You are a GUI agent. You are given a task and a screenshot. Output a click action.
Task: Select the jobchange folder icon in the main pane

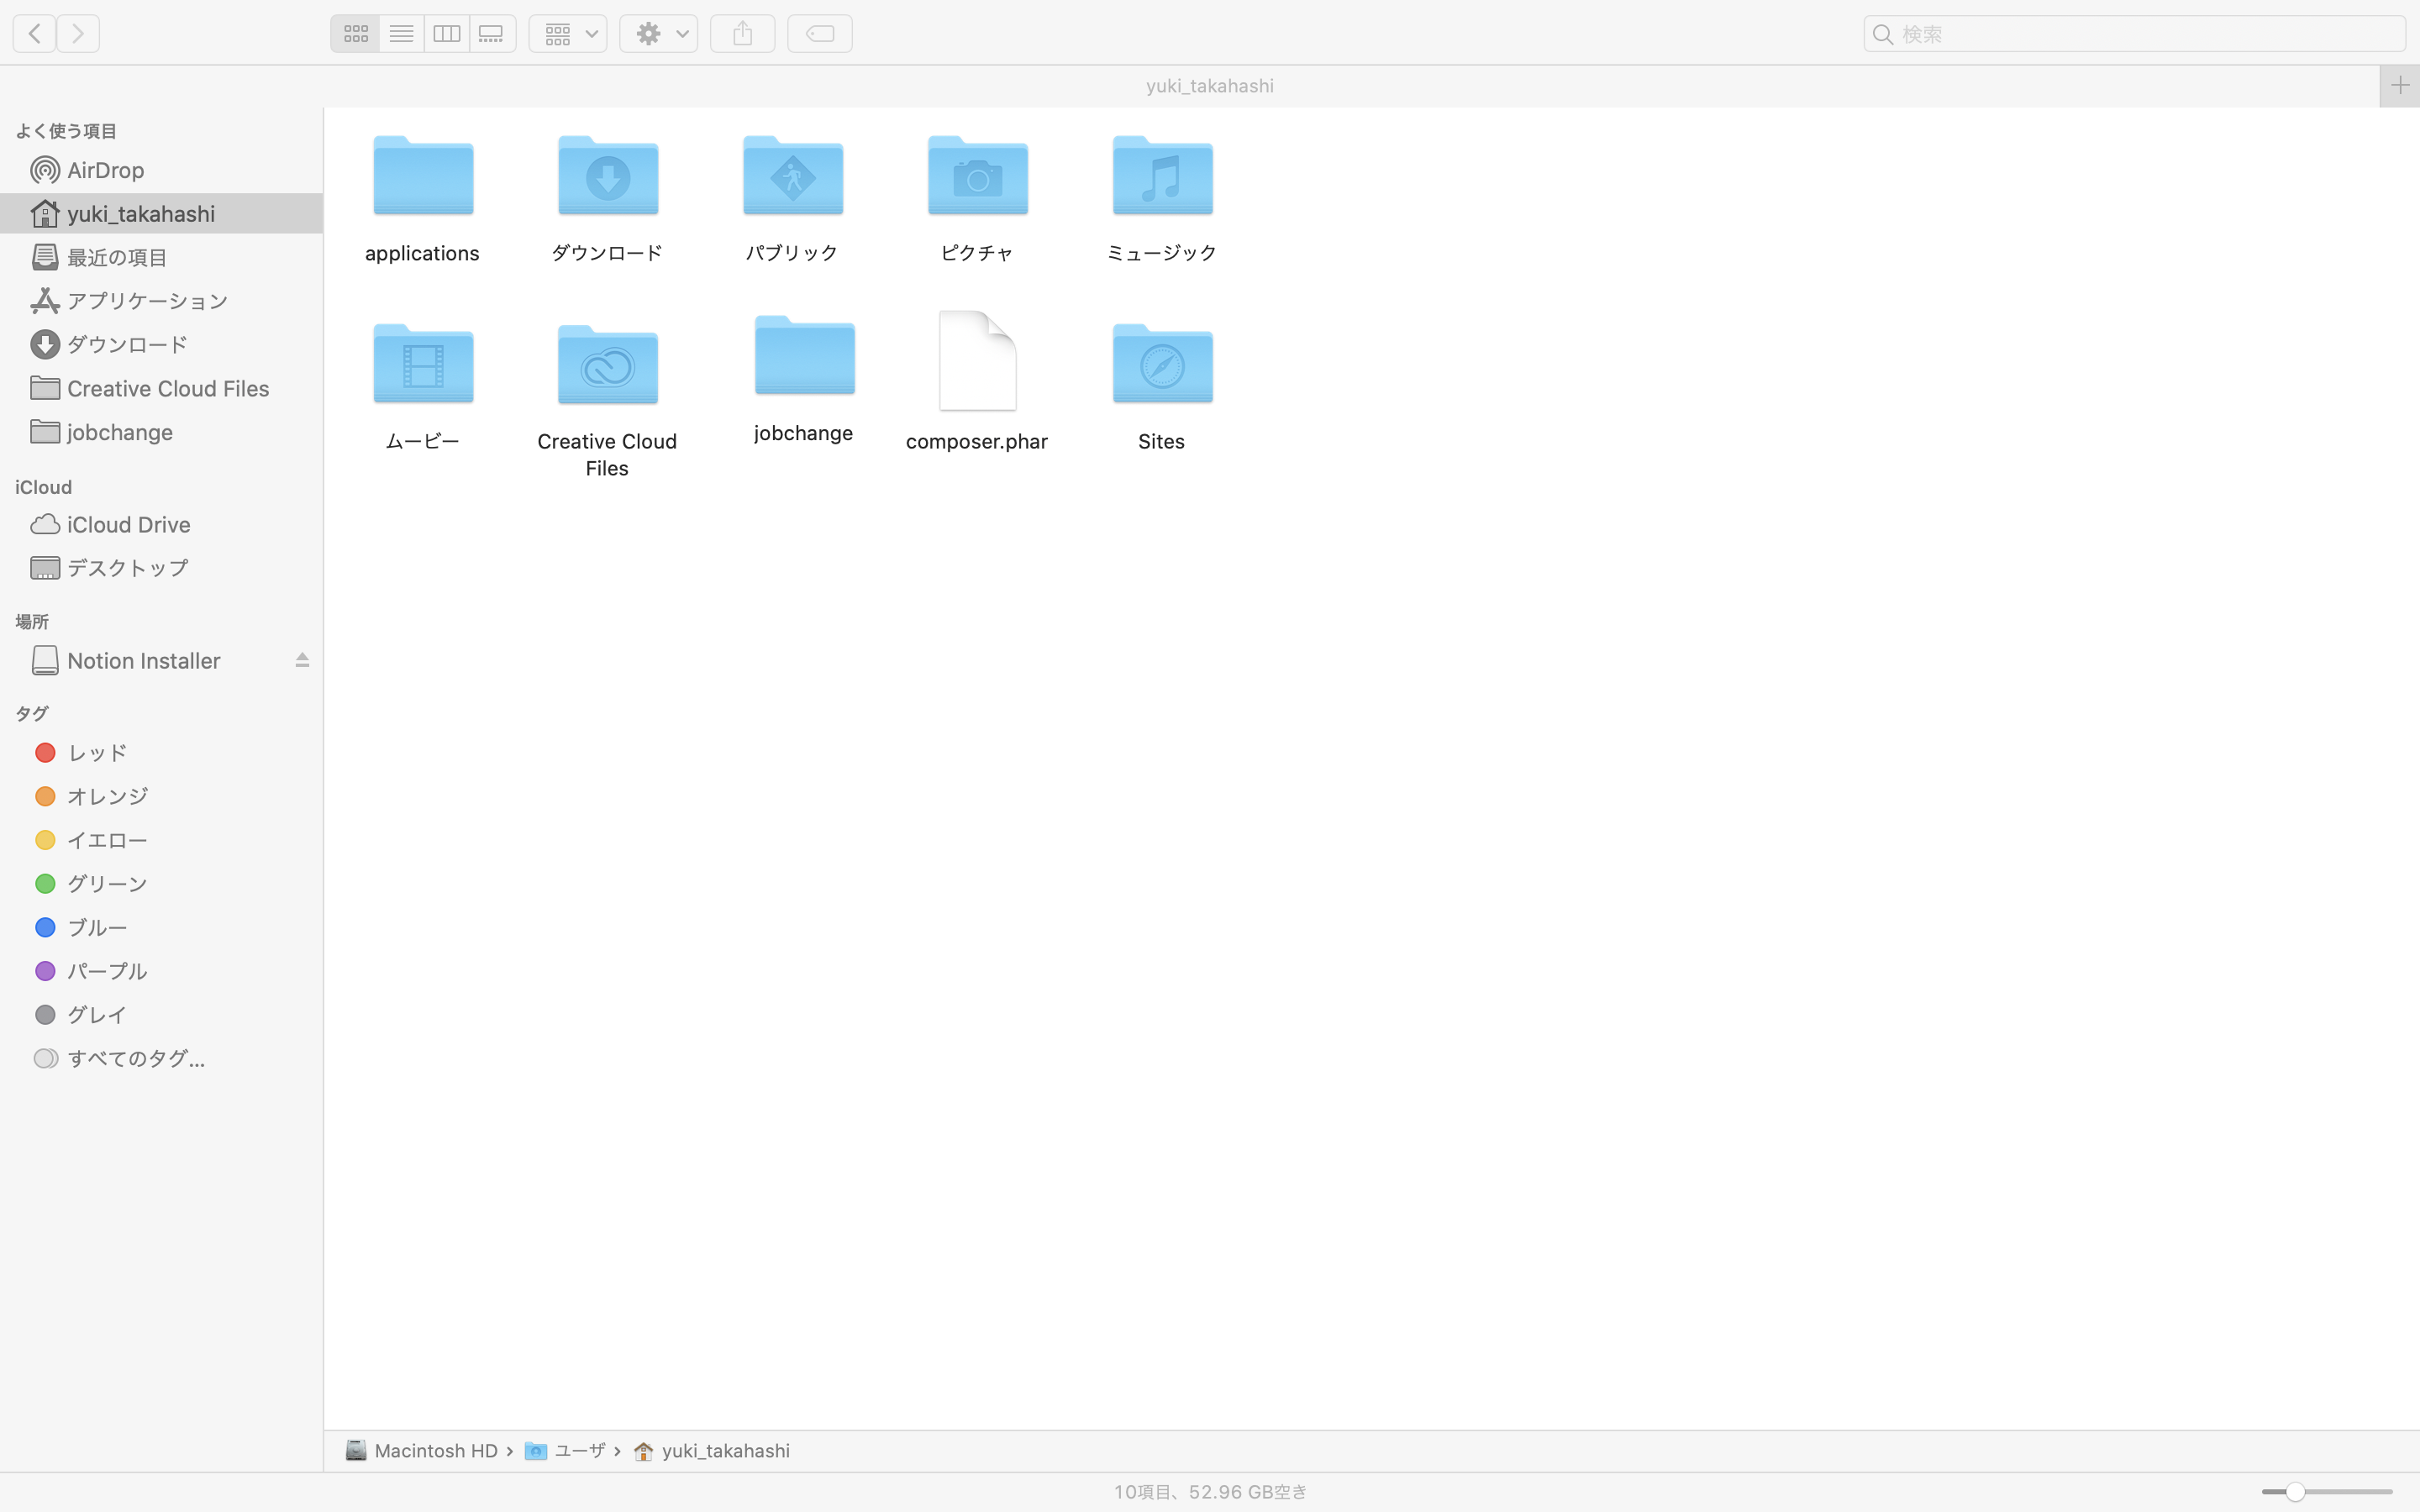[x=805, y=356]
